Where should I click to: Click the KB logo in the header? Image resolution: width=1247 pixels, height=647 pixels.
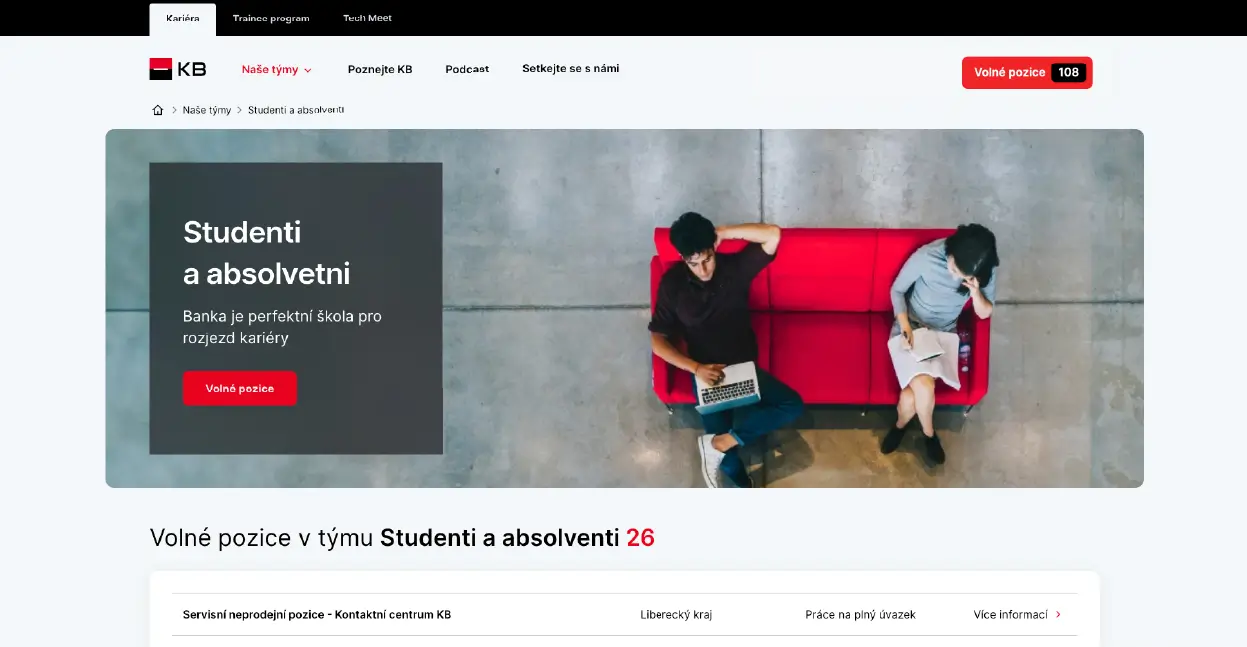click(178, 69)
